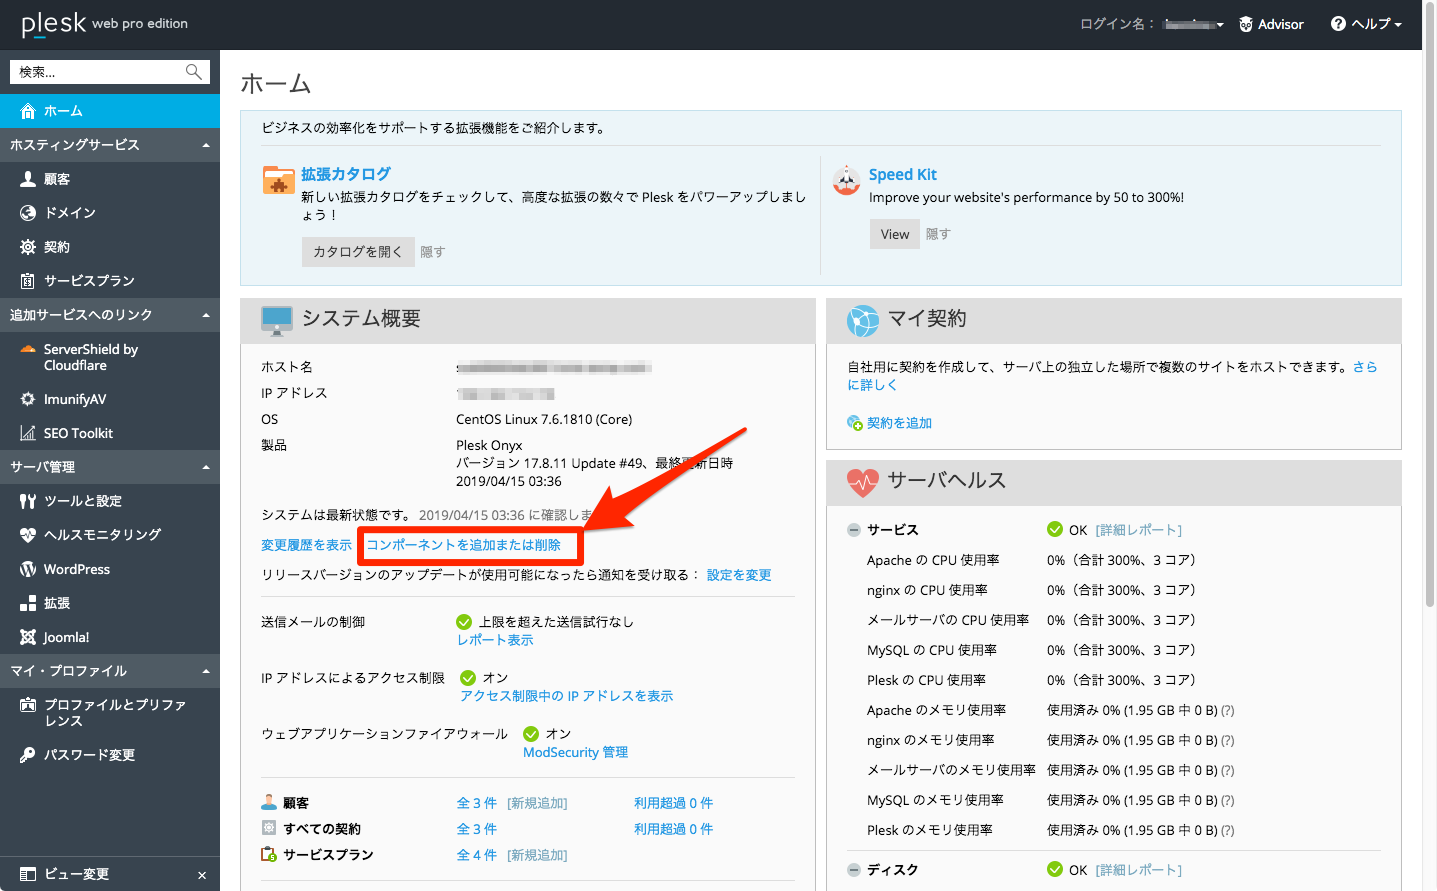Click into the 検索 search field

[95, 72]
